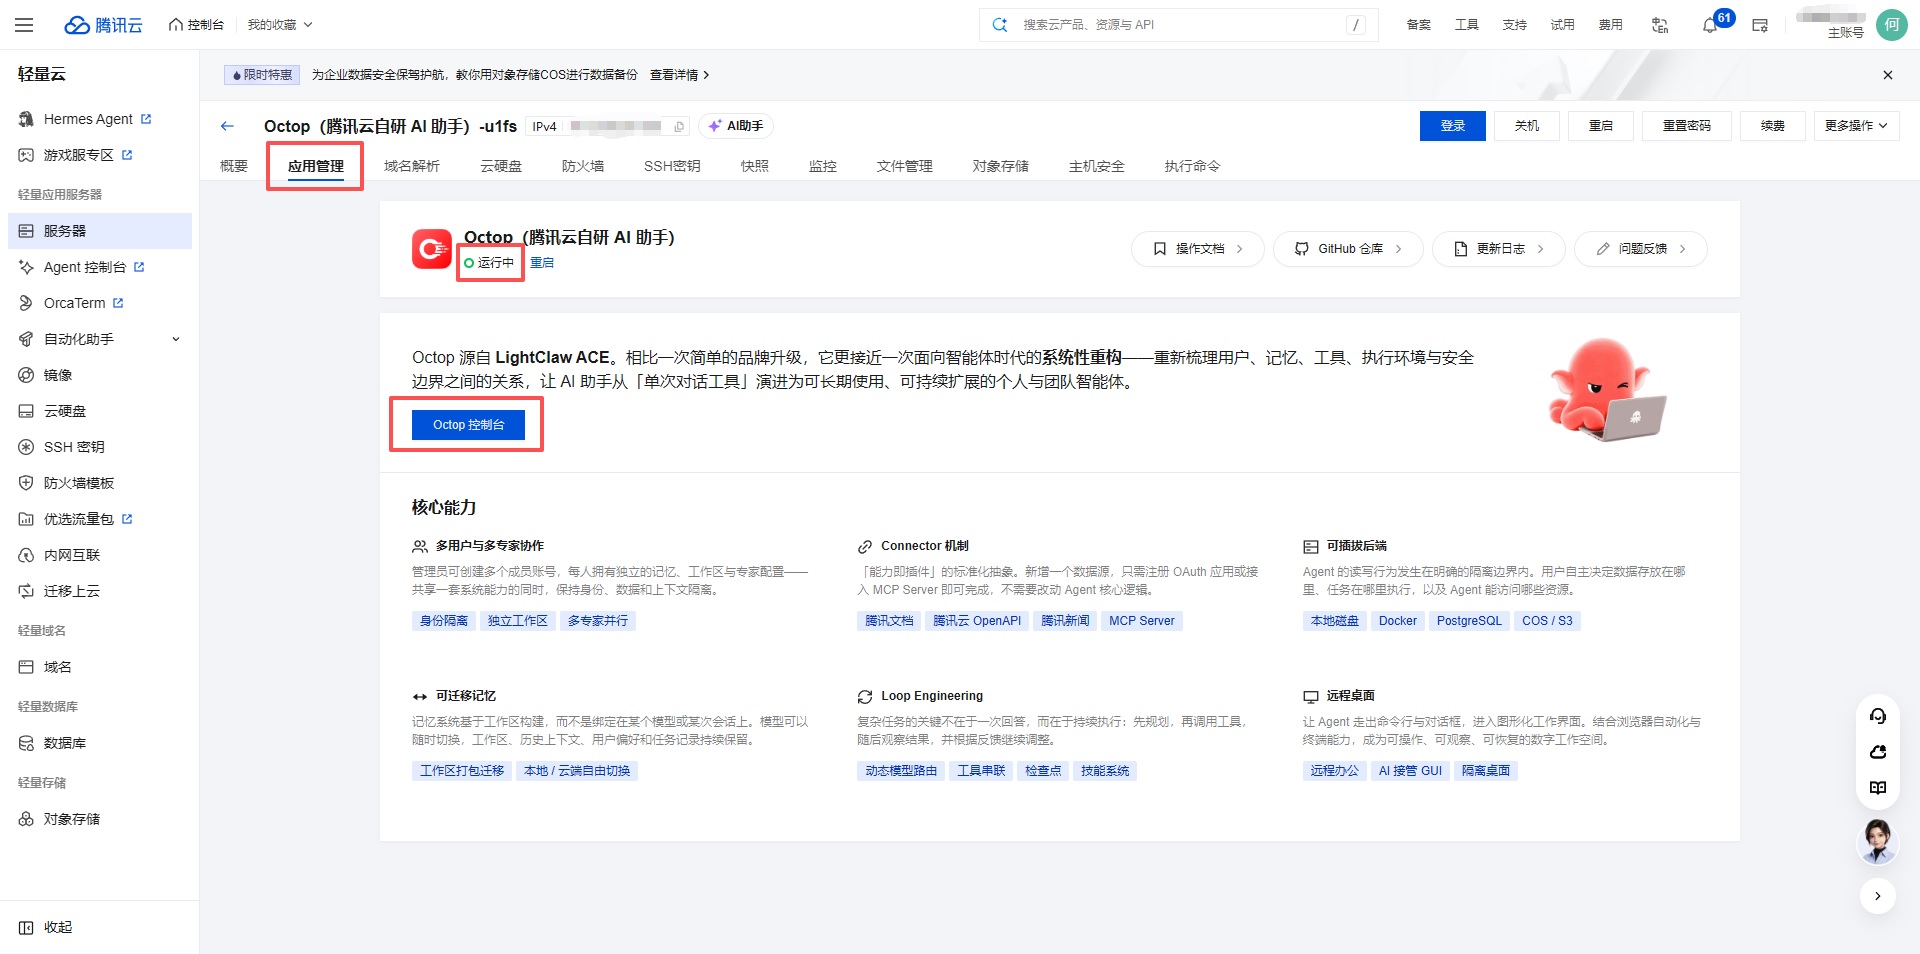Open 问题反馈 button
This screenshot has width=1920, height=954.
click(1641, 249)
